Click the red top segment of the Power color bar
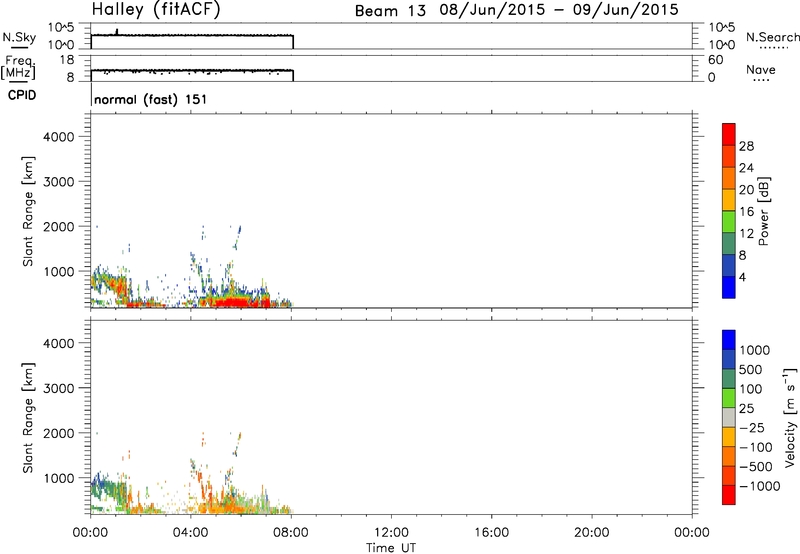Viewport: 800px width, 554px height. (x=729, y=134)
